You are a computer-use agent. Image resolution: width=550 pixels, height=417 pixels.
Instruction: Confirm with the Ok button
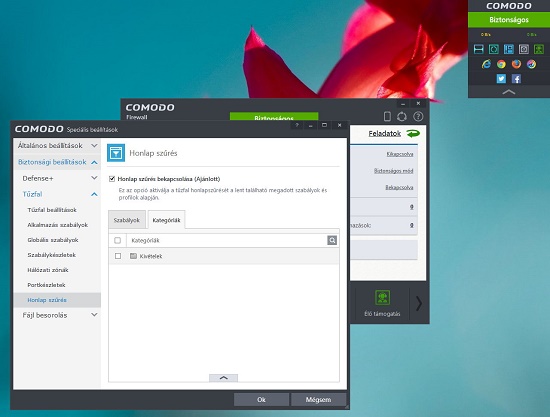(x=261, y=399)
